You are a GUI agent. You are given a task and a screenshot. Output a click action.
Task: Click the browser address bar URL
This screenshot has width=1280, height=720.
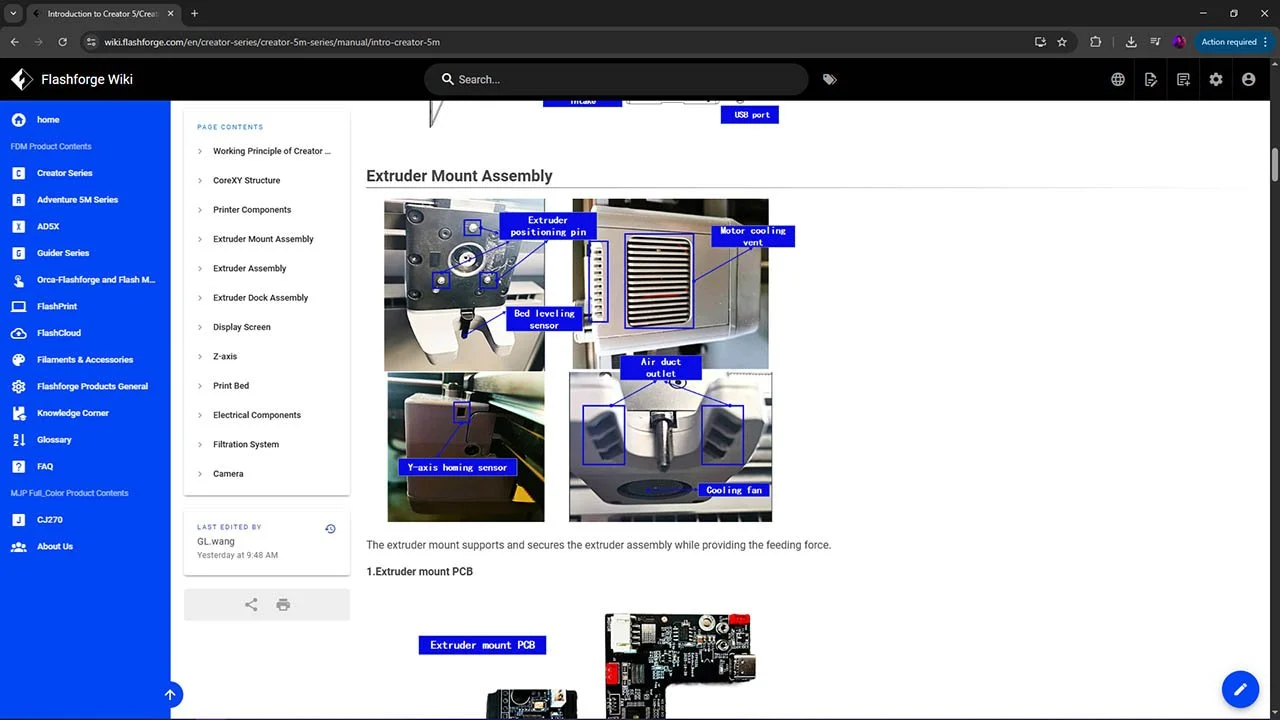click(272, 42)
